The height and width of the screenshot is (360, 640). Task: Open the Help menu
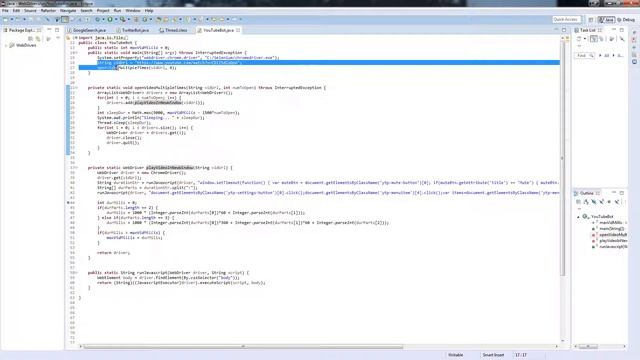click(x=149, y=11)
